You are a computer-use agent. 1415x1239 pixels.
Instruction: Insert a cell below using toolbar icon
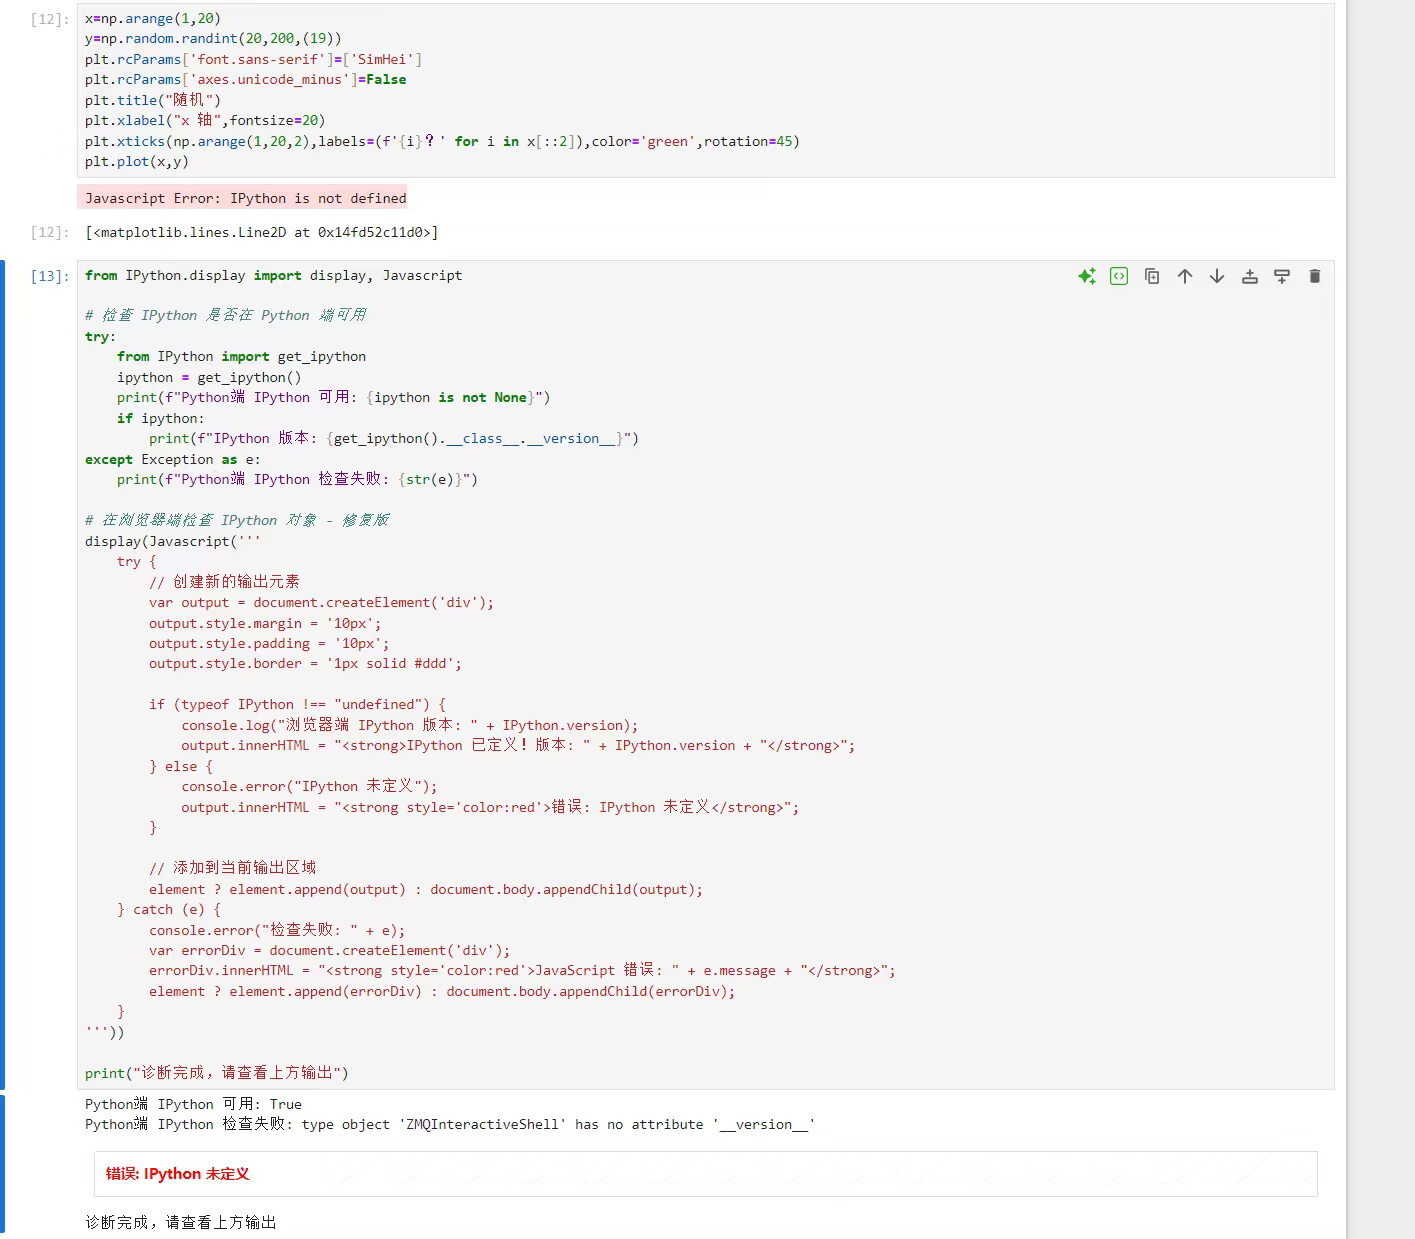pos(1281,276)
